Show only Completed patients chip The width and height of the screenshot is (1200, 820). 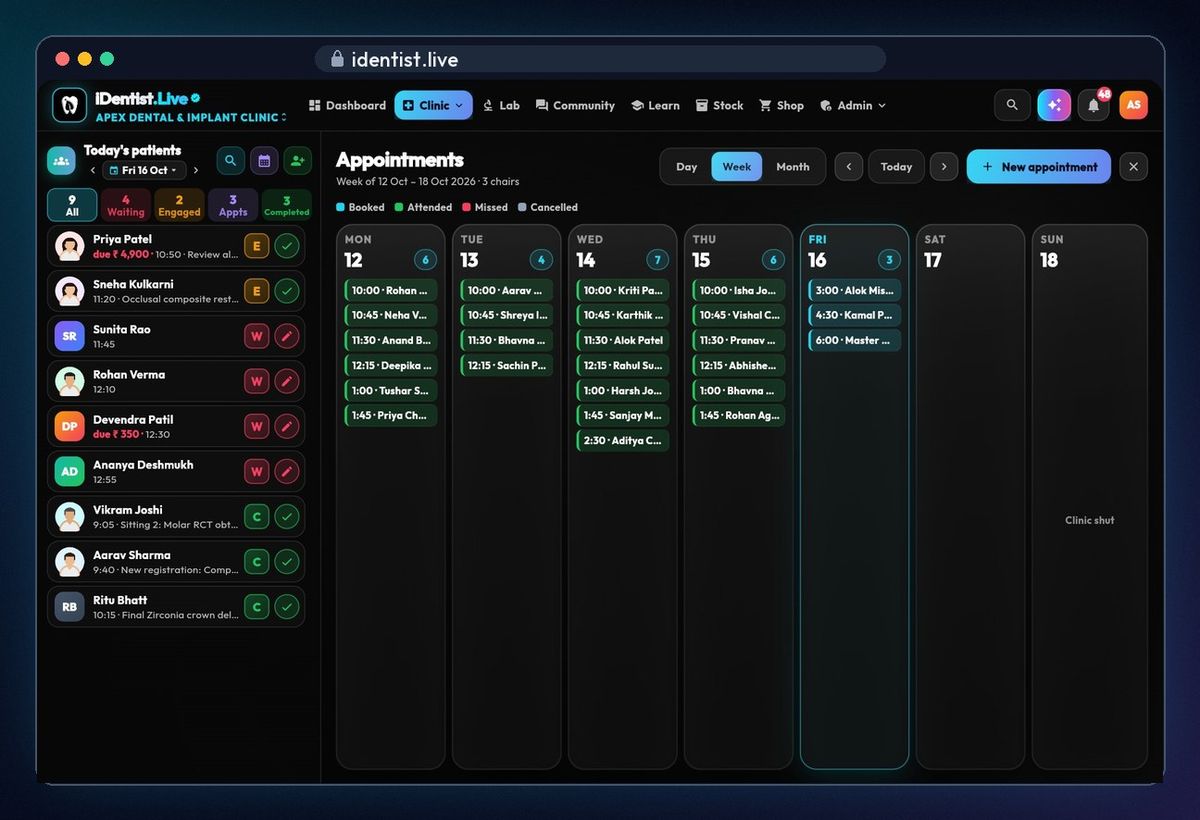click(287, 205)
